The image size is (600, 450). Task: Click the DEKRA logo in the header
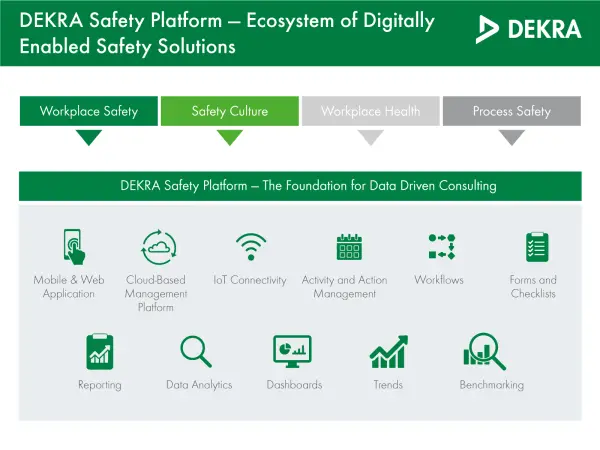[x=528, y=29]
